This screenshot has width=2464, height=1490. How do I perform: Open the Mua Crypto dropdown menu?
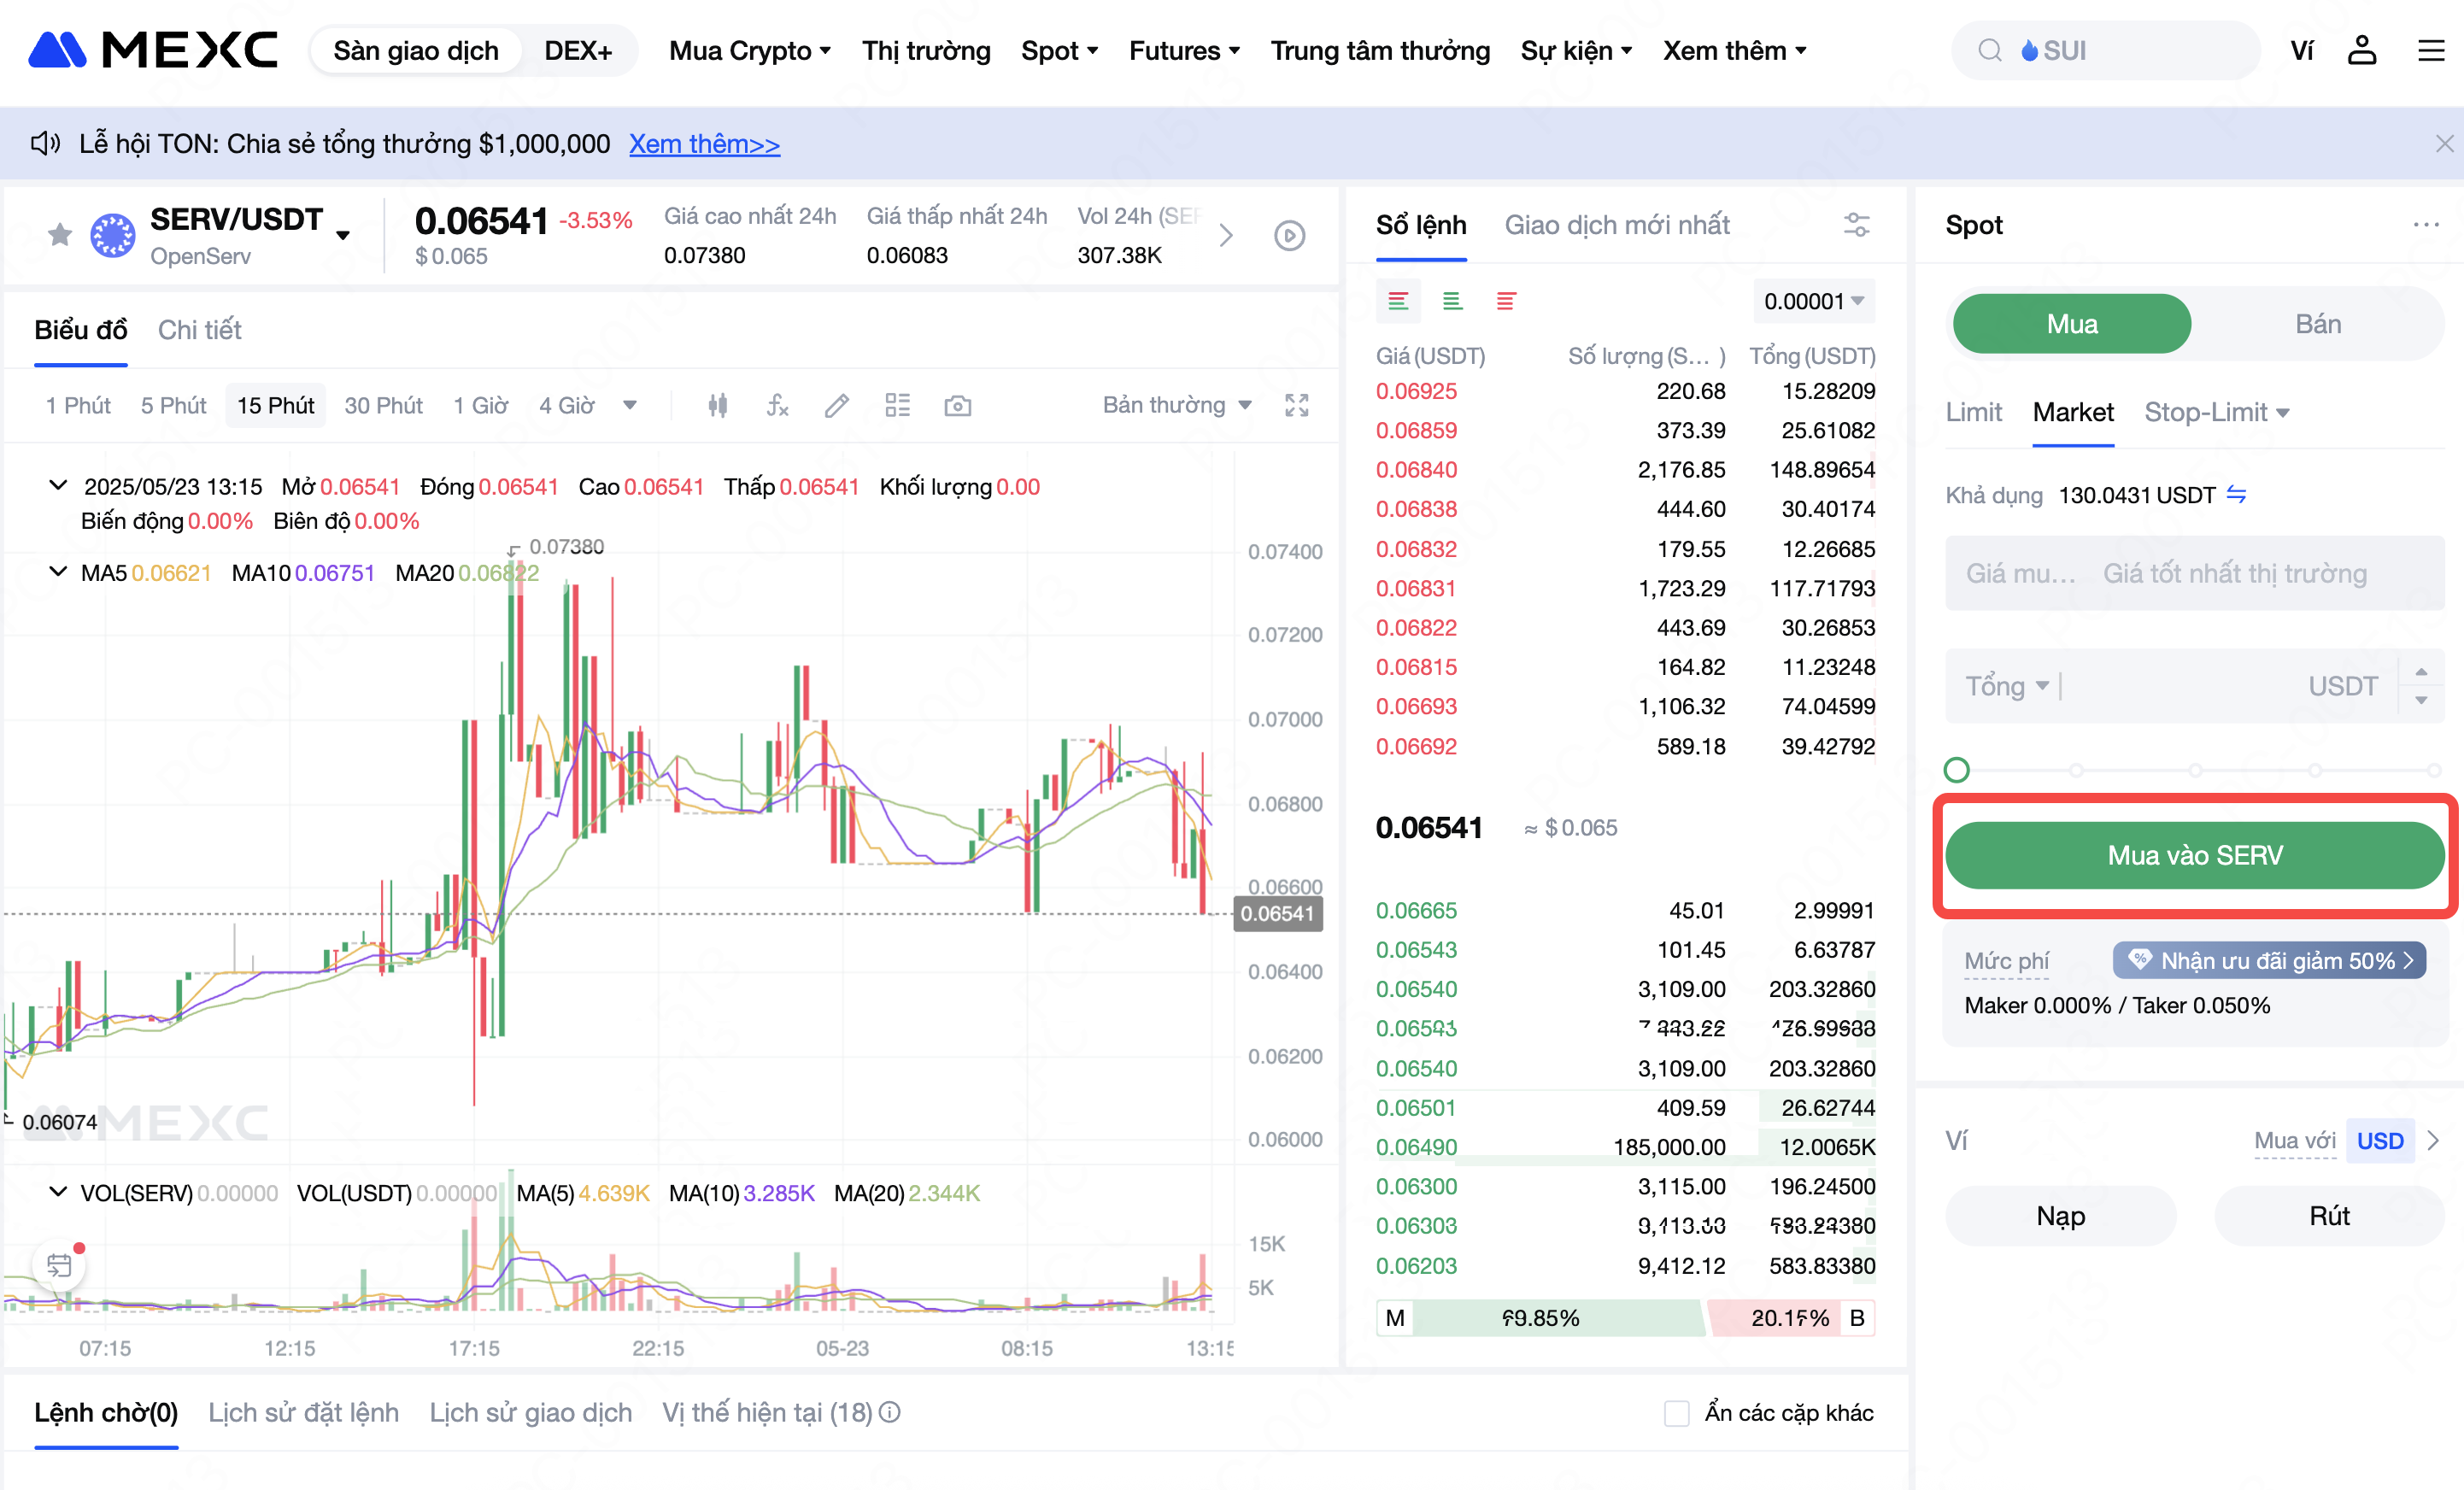pos(750,50)
